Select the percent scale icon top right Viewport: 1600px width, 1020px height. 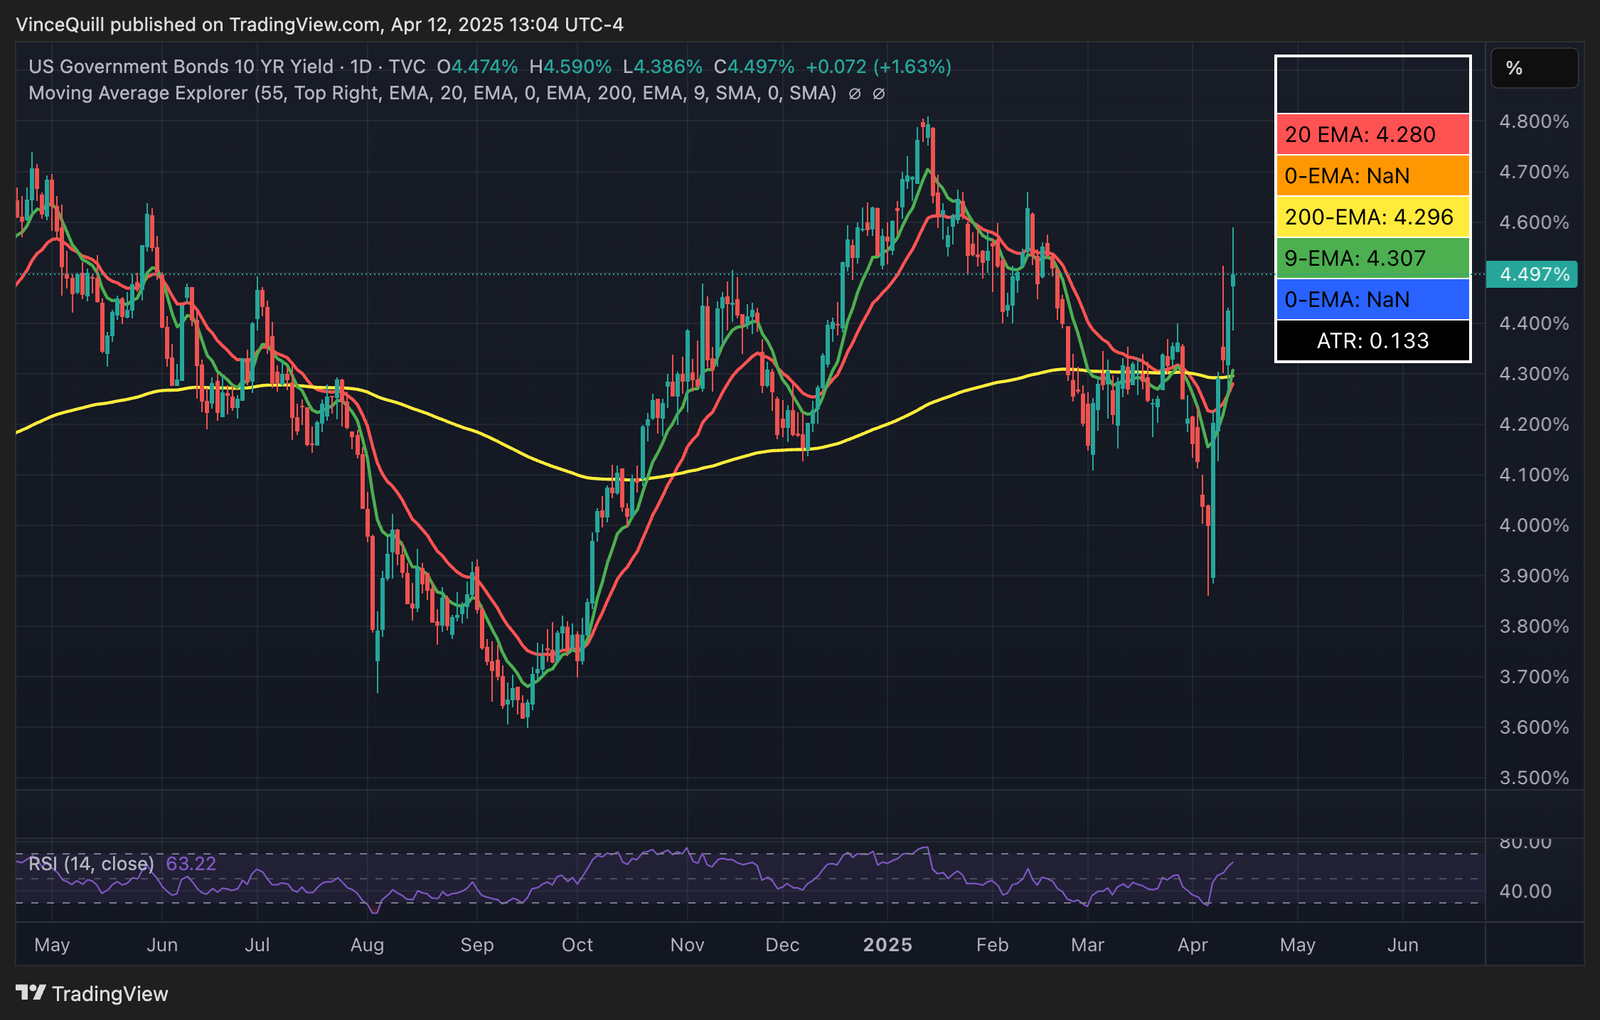click(1534, 68)
